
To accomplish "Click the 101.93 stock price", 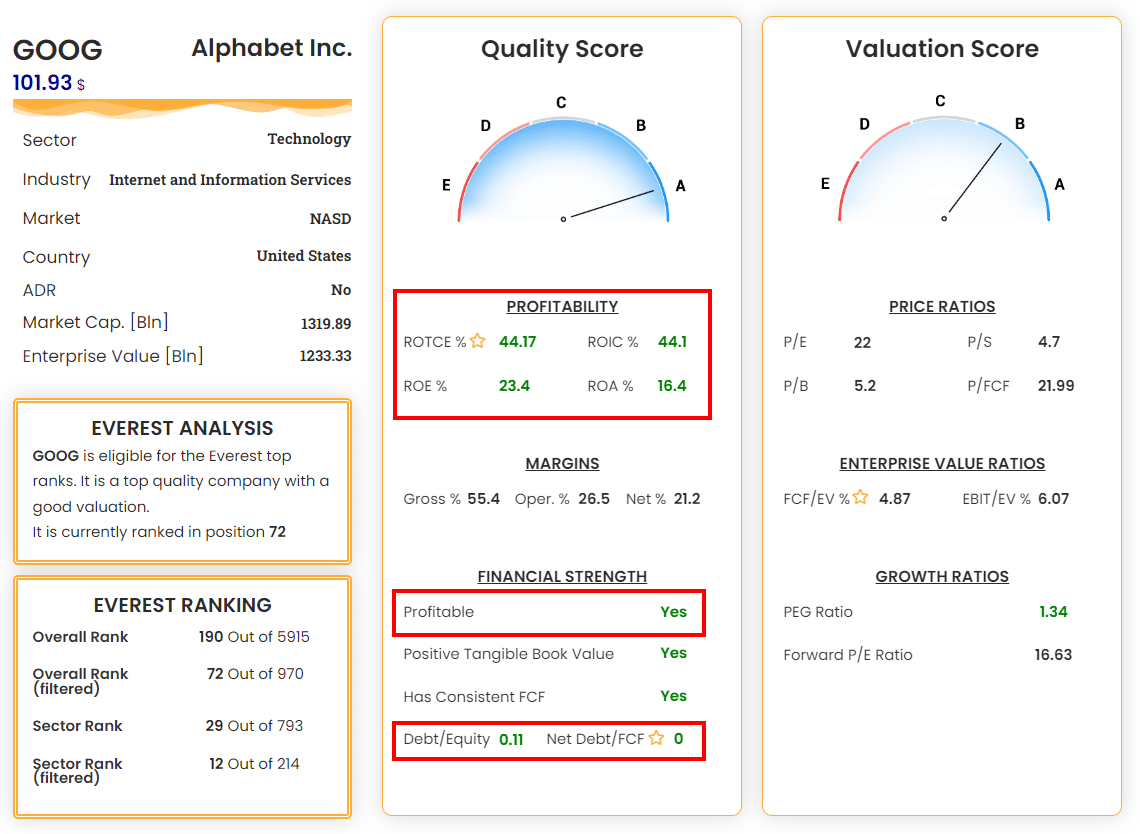I will 42,83.
